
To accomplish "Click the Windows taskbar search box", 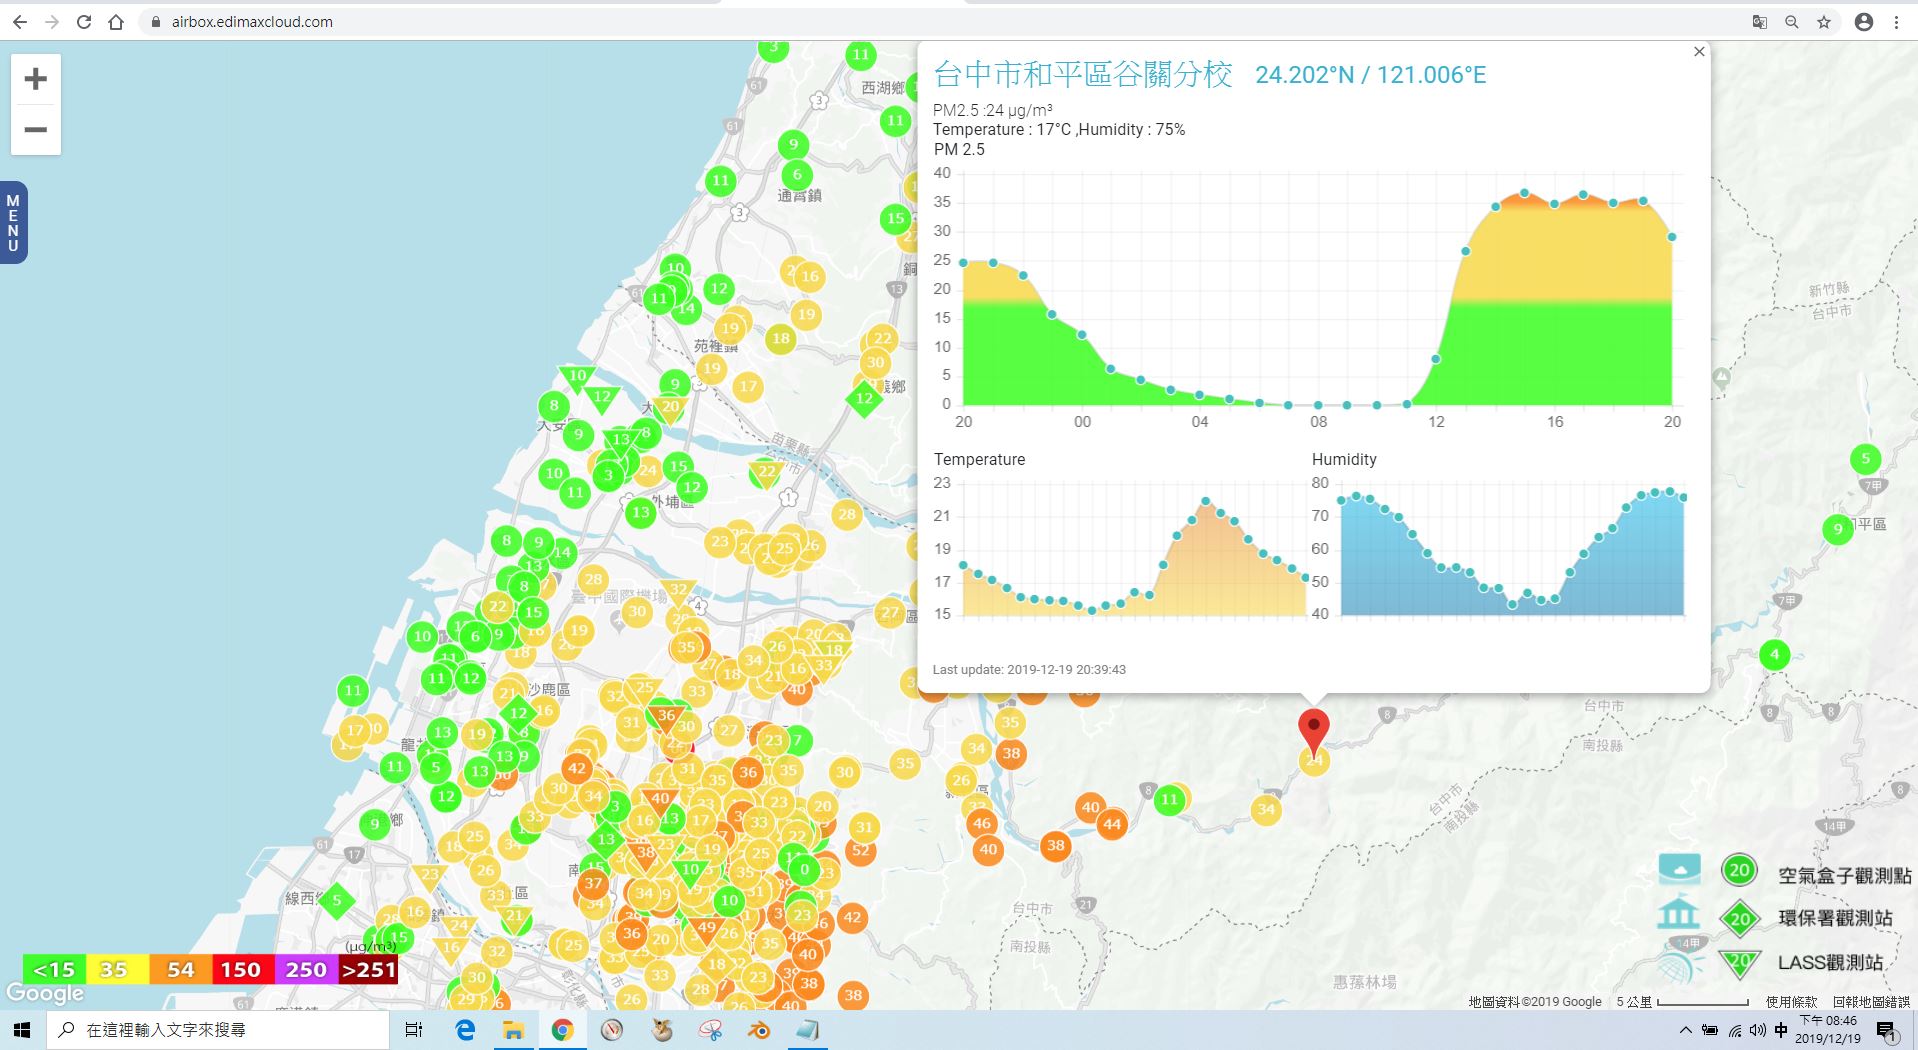I will click(219, 1030).
